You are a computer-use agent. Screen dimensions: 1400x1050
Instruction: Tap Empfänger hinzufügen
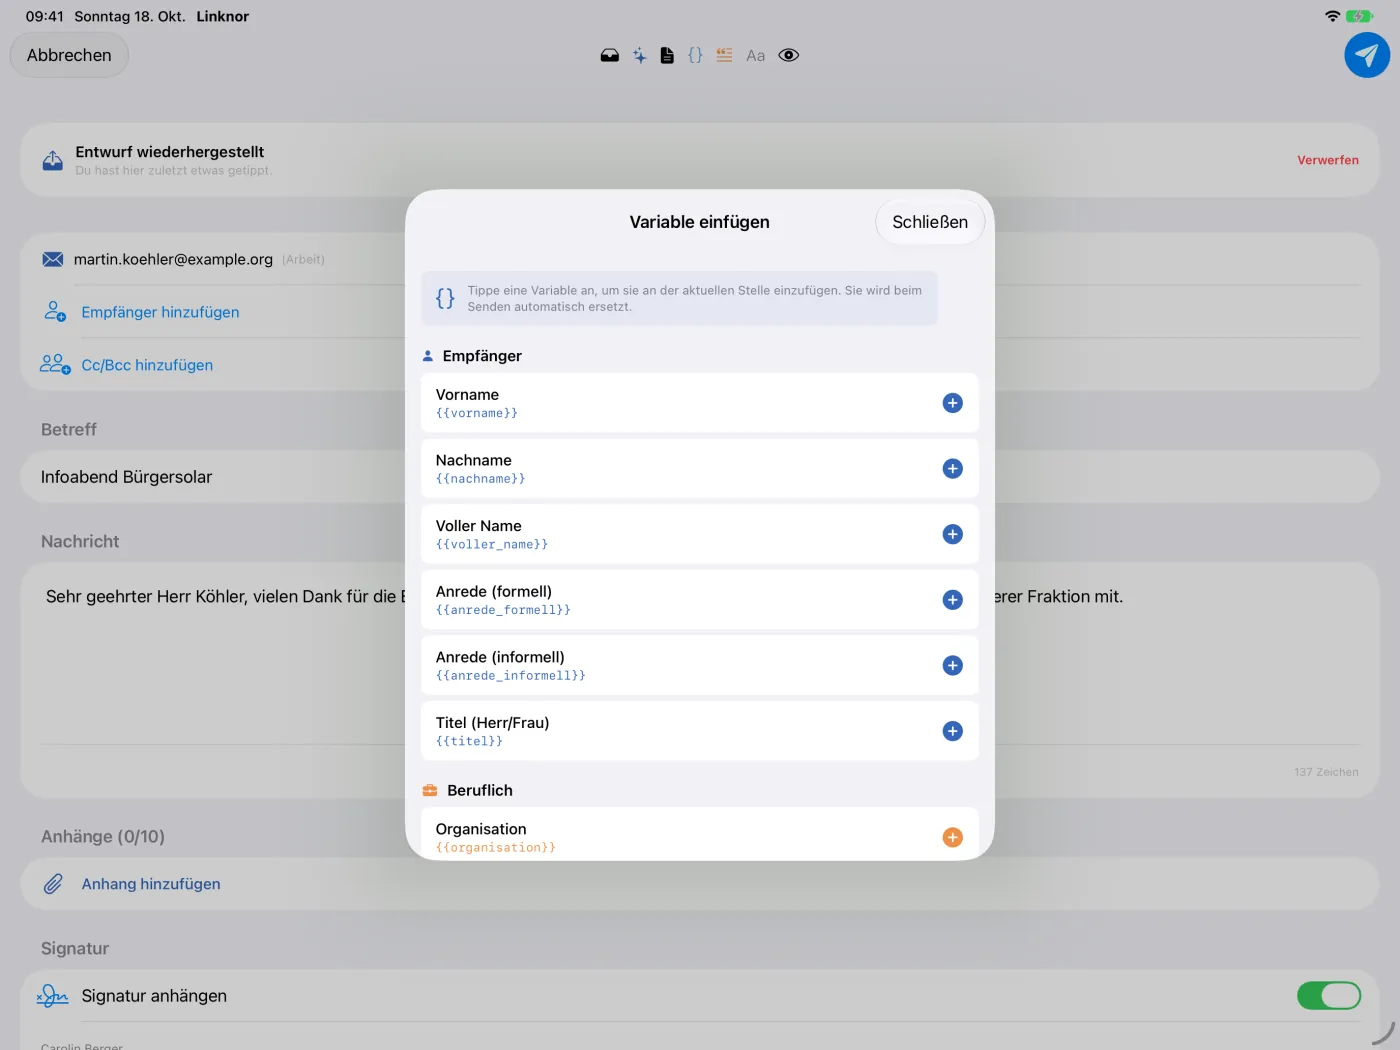click(x=160, y=312)
